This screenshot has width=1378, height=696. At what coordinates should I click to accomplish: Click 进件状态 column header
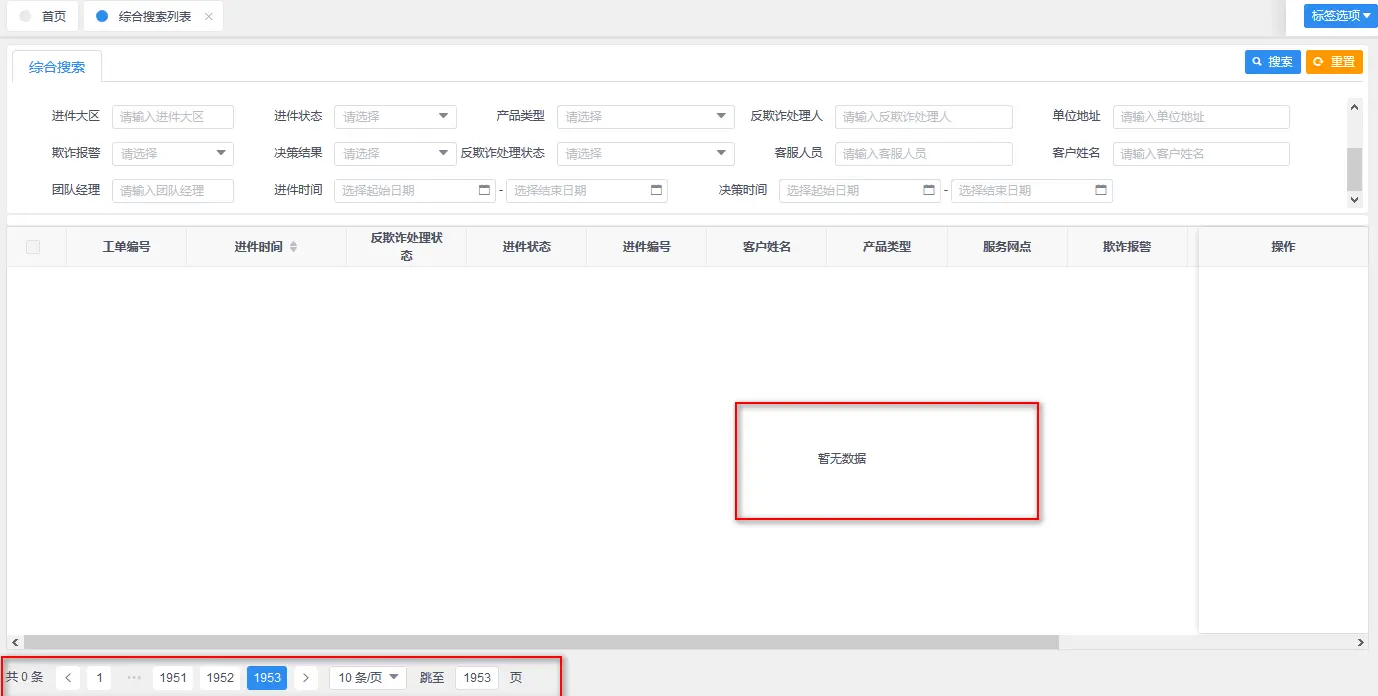527,247
